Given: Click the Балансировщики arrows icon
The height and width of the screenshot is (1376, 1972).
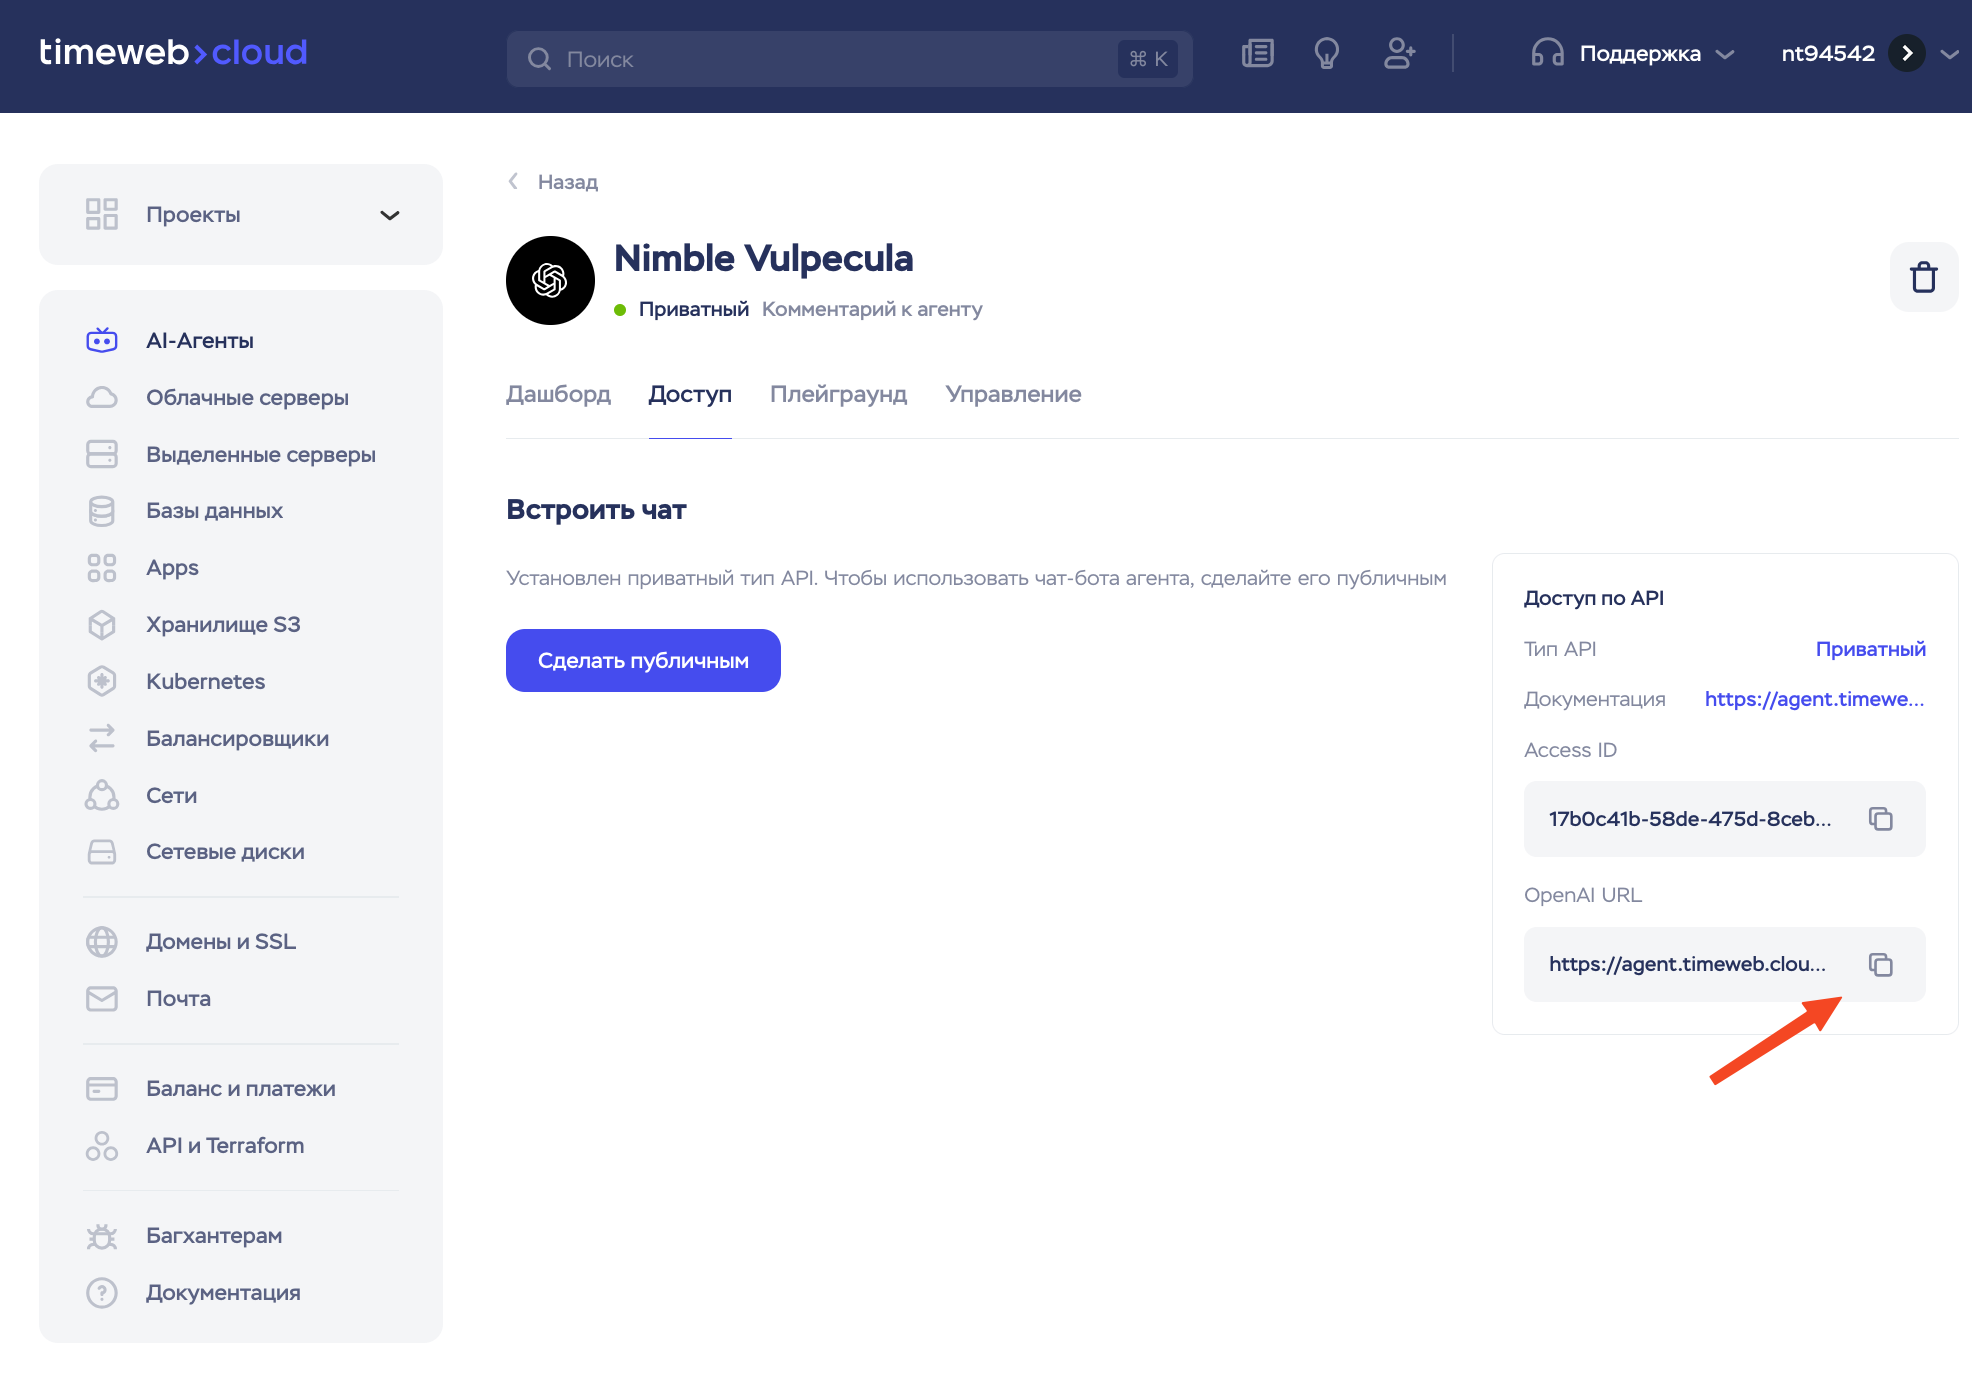Looking at the screenshot, I should click(102, 738).
